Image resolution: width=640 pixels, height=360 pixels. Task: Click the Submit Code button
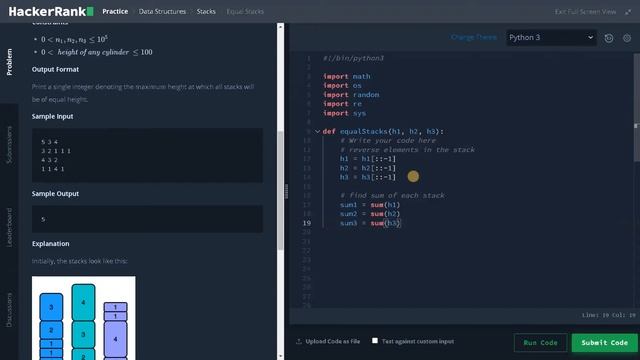click(604, 342)
